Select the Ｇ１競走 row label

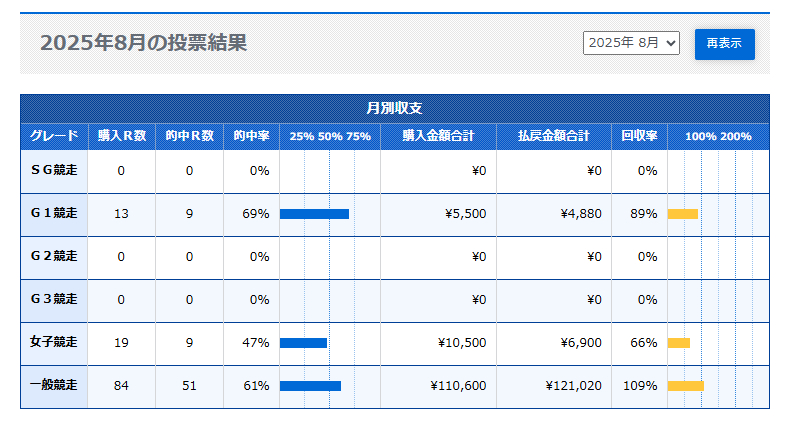pyautogui.click(x=54, y=214)
